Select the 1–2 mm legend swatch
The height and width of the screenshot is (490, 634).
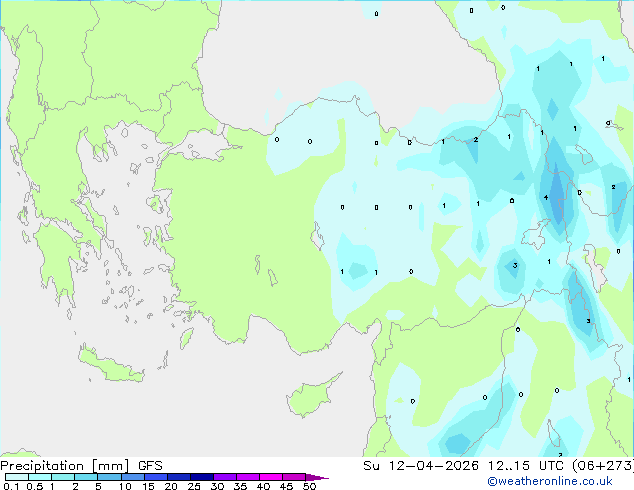click(63, 477)
